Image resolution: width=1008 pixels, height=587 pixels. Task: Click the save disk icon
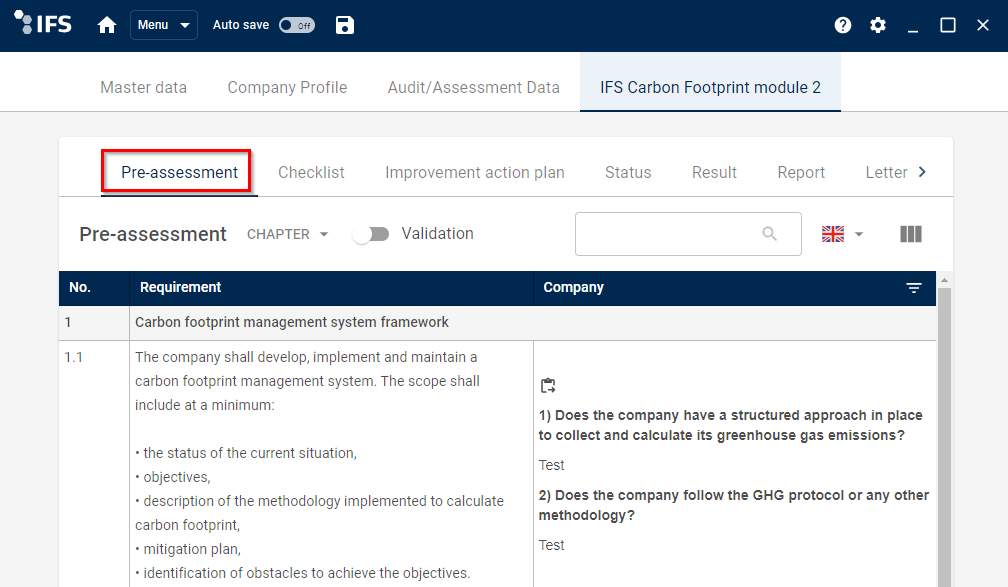click(x=345, y=25)
